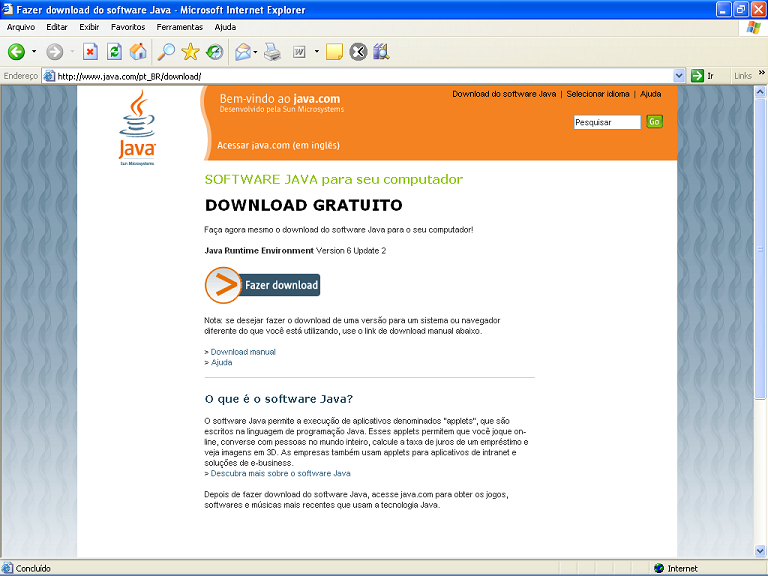This screenshot has height=576, width=768.
Task: Open the Mail toolbar dropdown arrow
Action: [256, 52]
